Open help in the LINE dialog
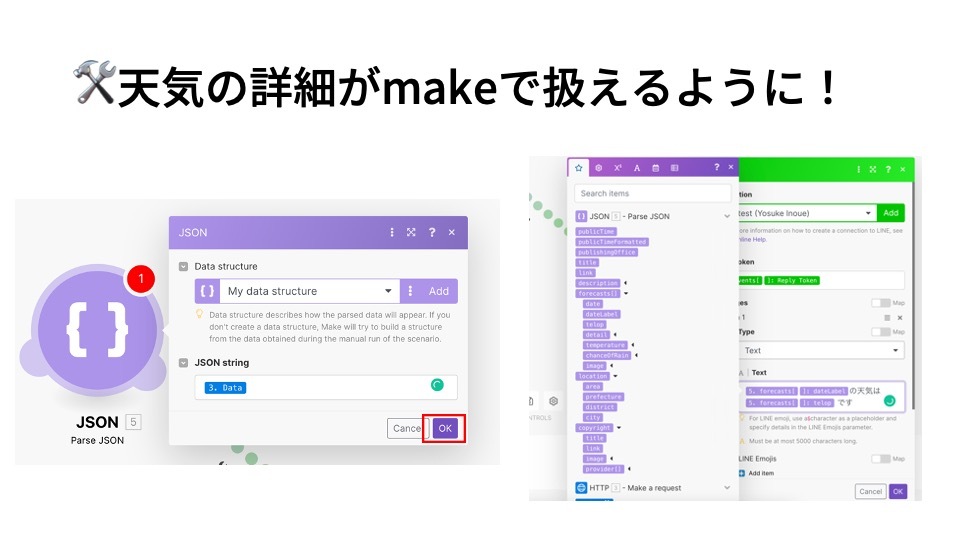The width and height of the screenshot is (960, 540). (x=887, y=169)
